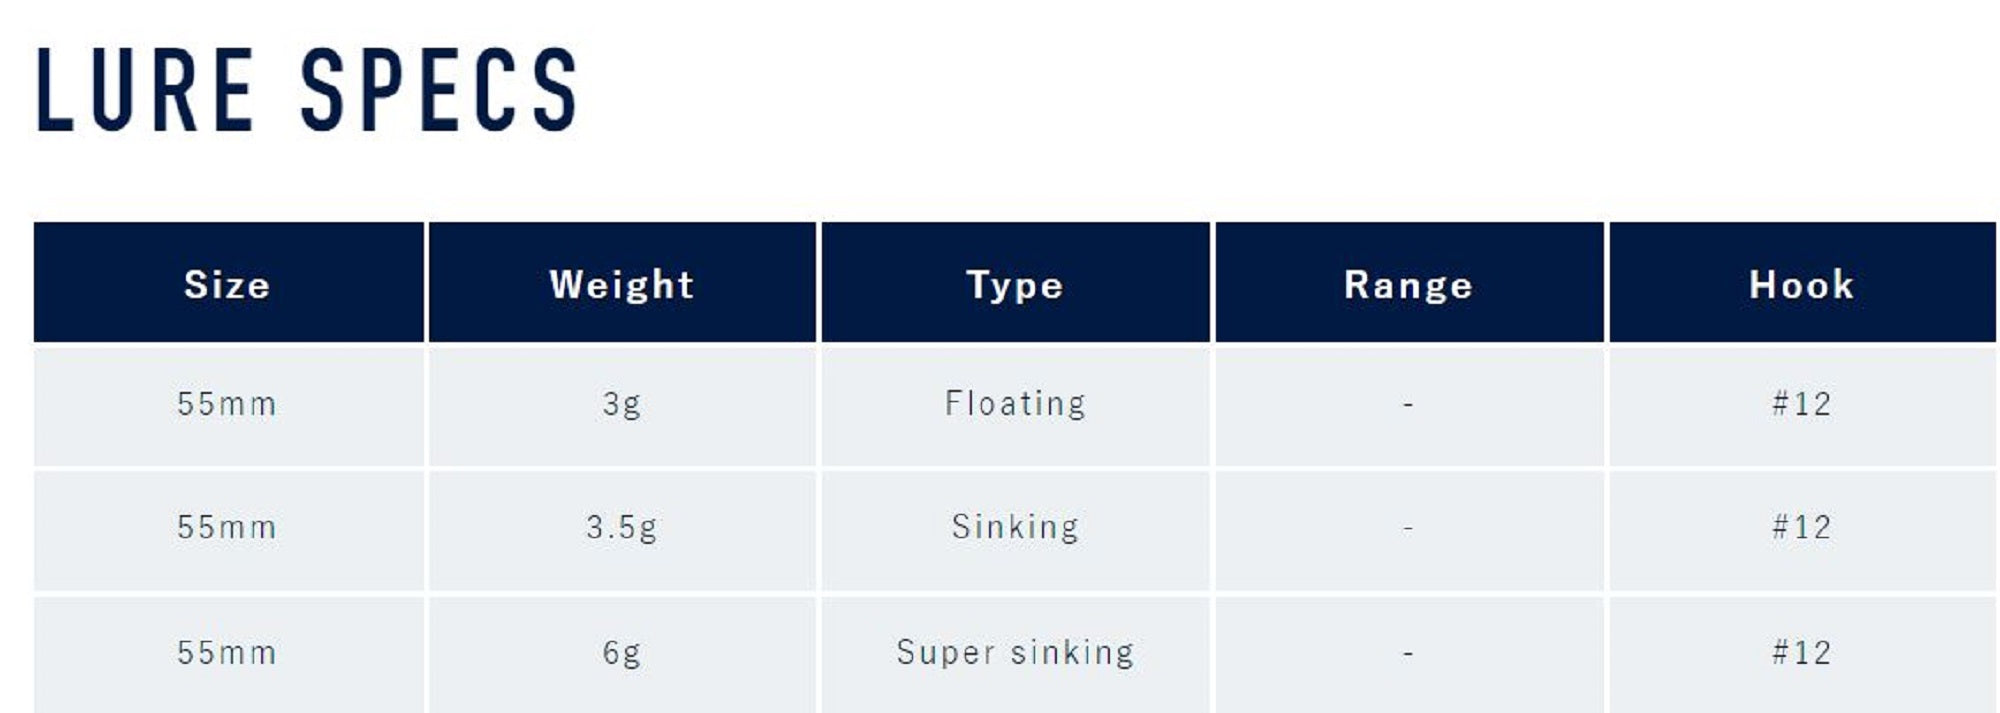Click the Range dash in the Super sinking row
The image size is (2000, 713).
(x=1408, y=654)
